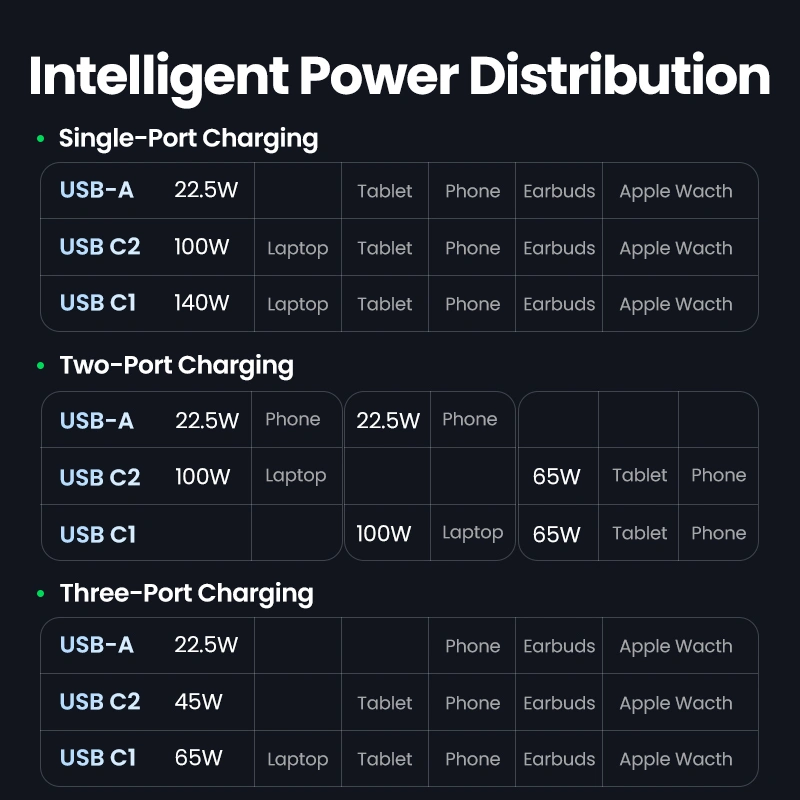
Task: Click Earbuds in three-port USB-A row
Action: coord(559,646)
